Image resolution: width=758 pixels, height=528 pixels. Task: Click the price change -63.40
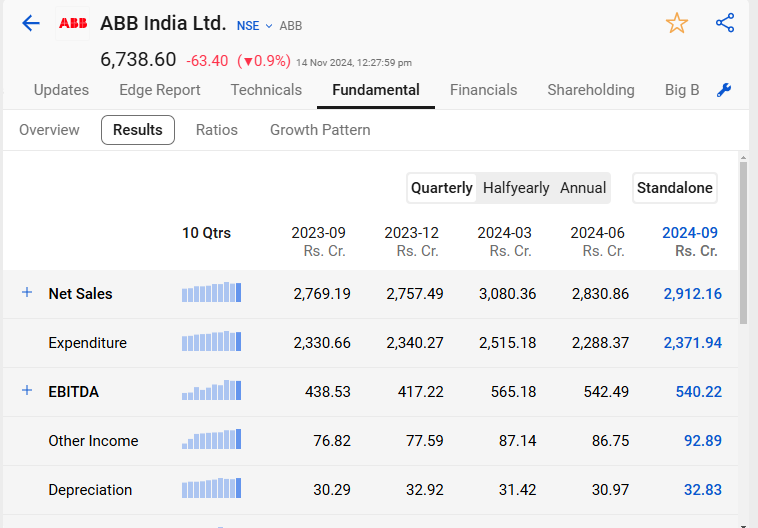click(x=207, y=61)
